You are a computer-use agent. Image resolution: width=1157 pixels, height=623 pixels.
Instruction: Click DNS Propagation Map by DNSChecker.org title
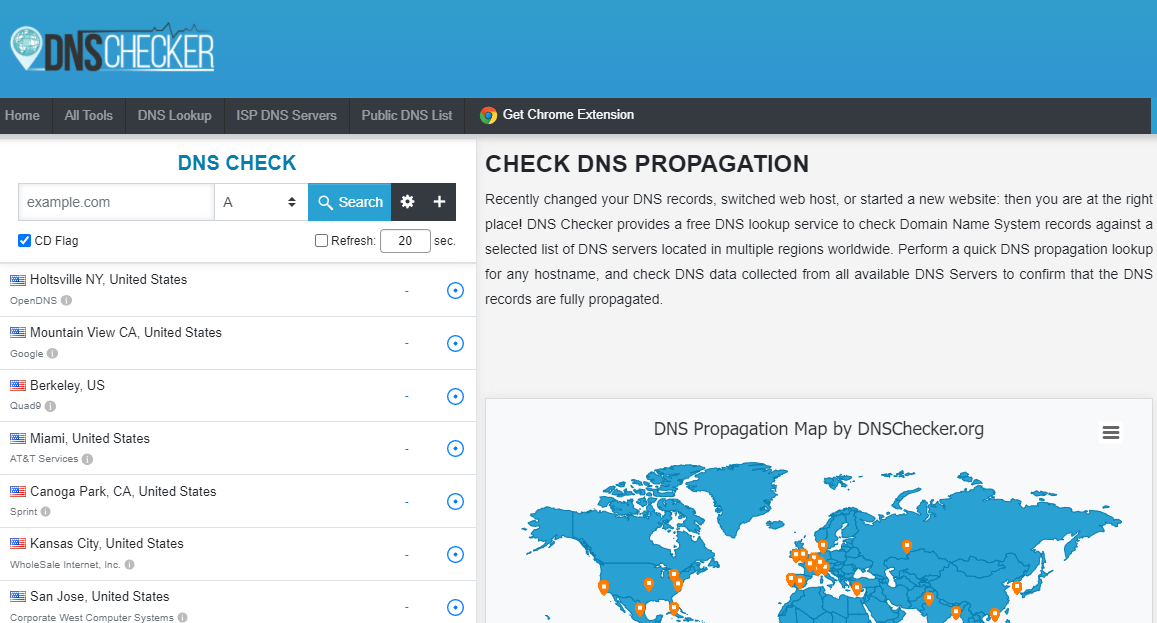tap(819, 429)
